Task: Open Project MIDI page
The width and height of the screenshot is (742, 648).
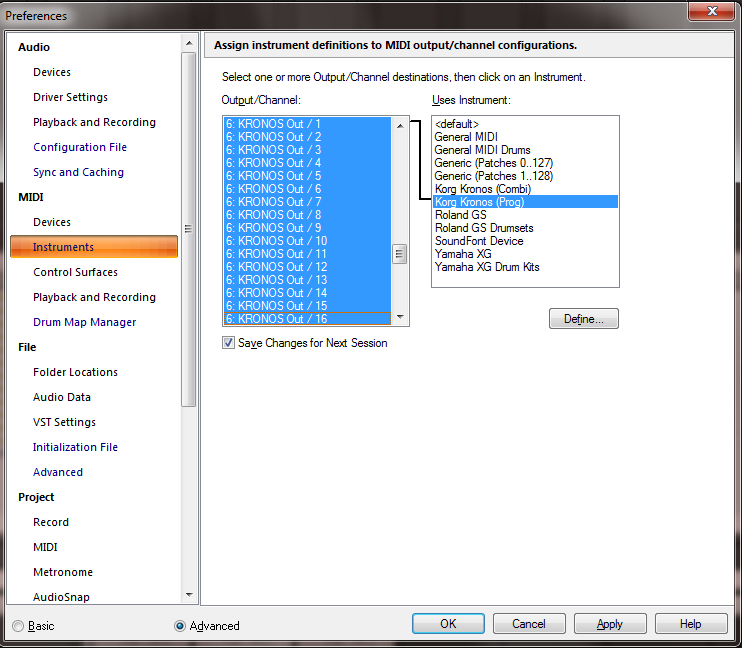Action: tap(45, 547)
